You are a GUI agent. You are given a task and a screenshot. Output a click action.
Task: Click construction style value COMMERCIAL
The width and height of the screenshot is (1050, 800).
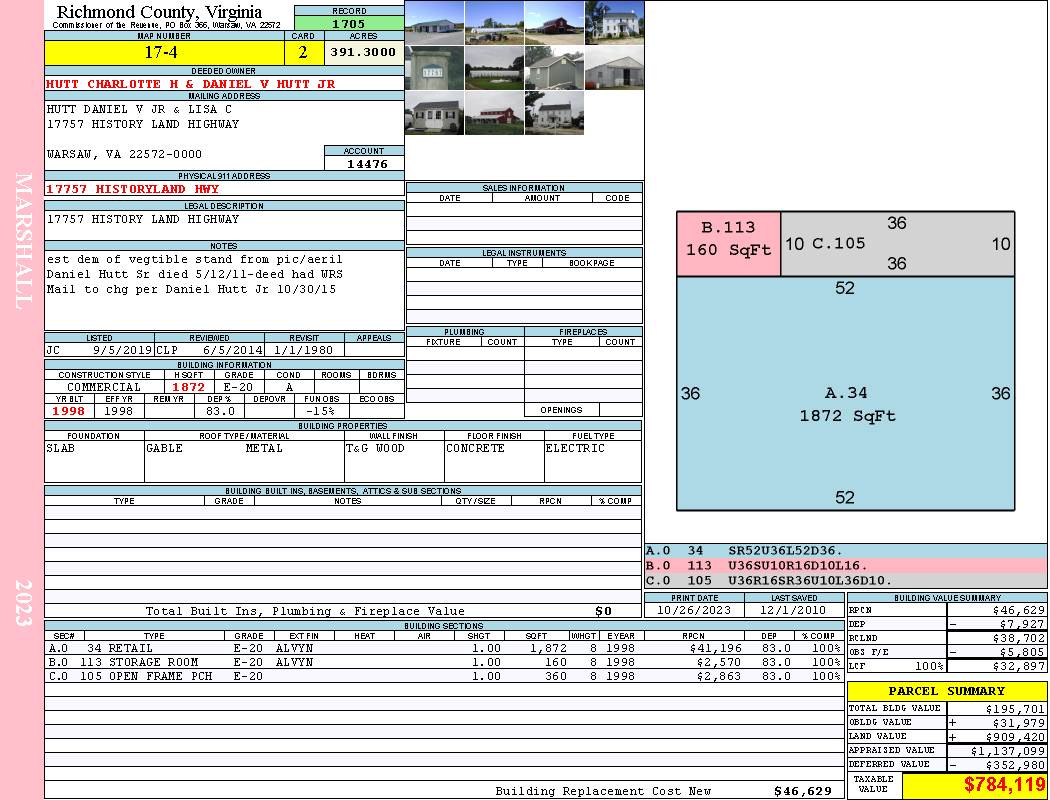coord(104,387)
